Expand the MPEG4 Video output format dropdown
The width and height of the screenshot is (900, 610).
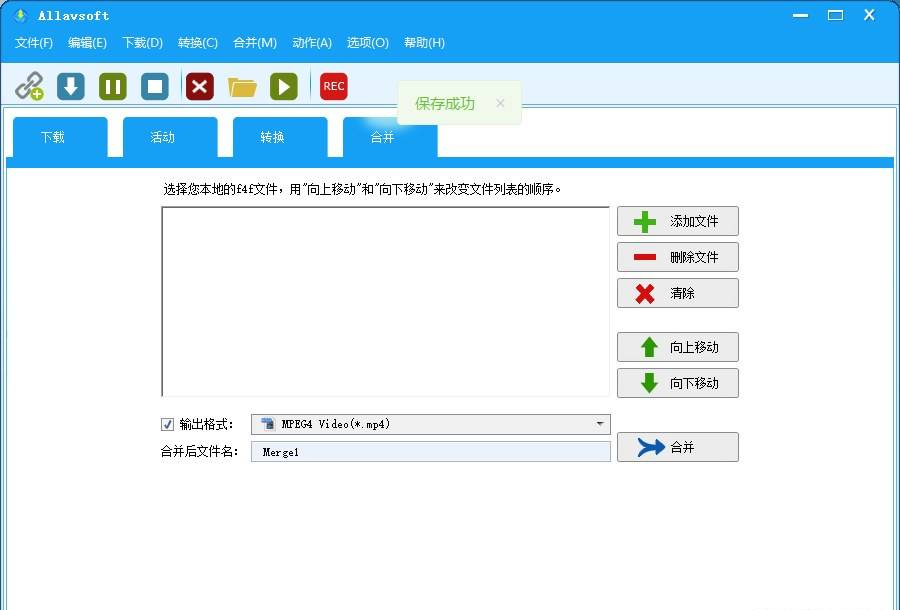(431, 424)
